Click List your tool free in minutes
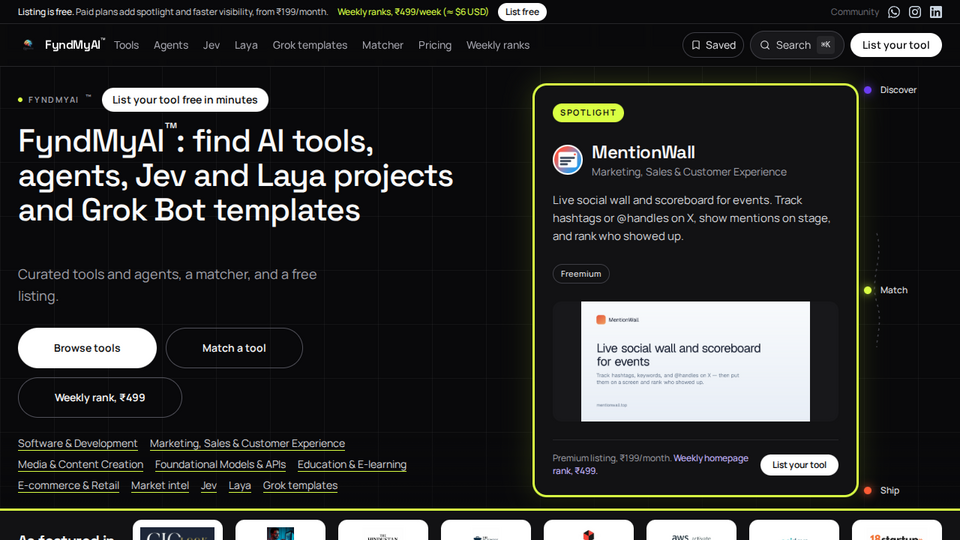 (x=185, y=100)
